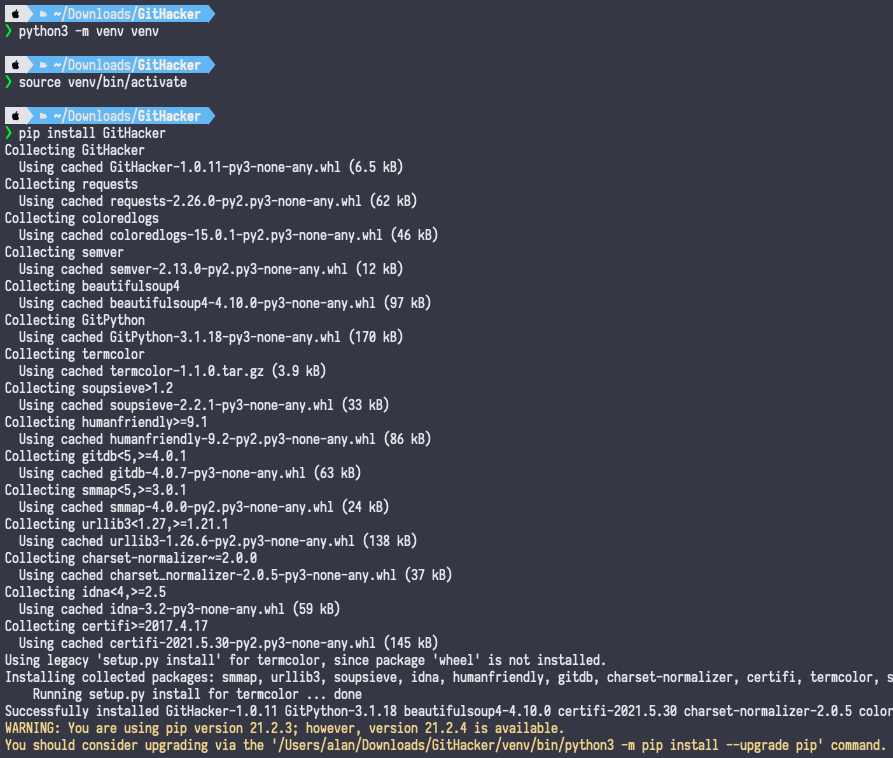Click the 'You should consider upgrading' line

[x=445, y=745]
